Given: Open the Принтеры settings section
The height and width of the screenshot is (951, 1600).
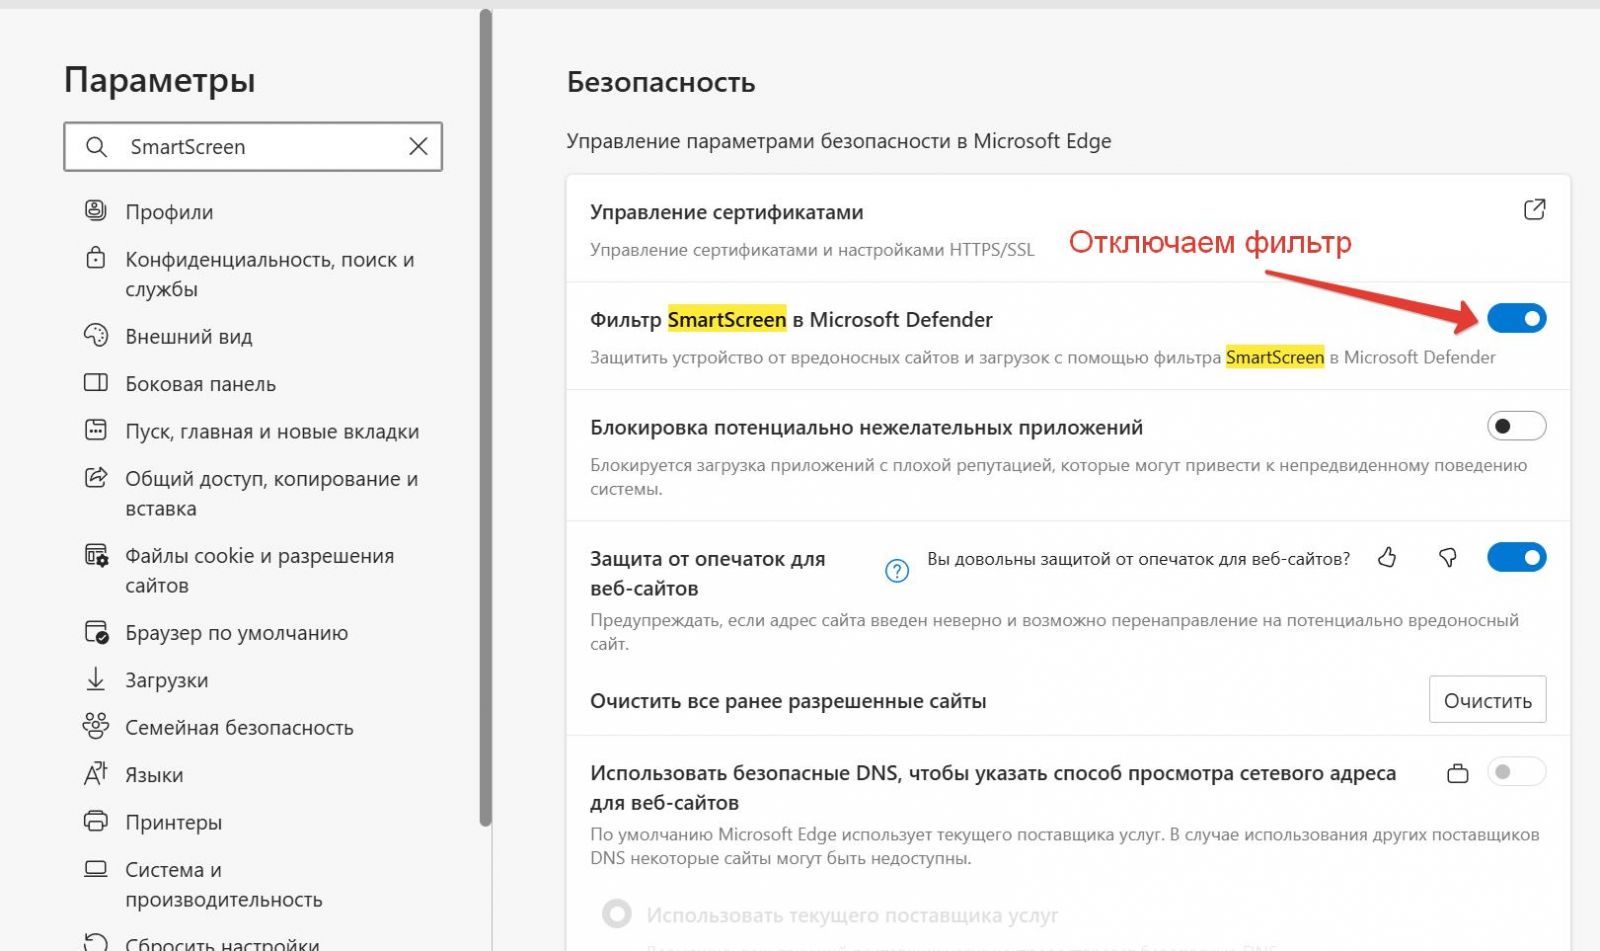Looking at the screenshot, I should [173, 822].
